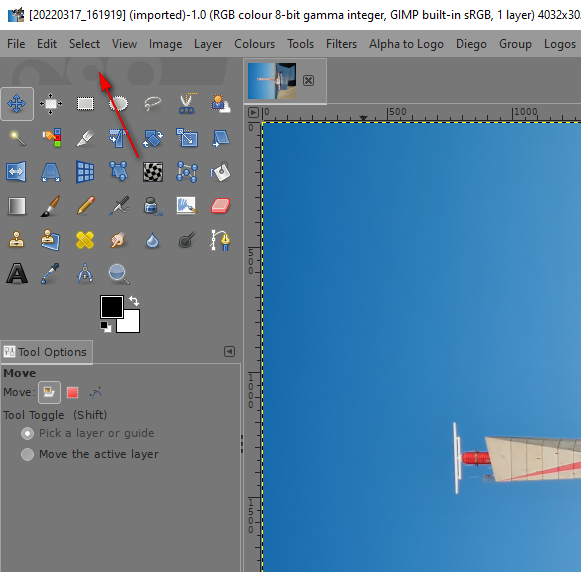Open the Tool Options tab menu arrow
This screenshot has height=572, width=581.
pyautogui.click(x=229, y=352)
